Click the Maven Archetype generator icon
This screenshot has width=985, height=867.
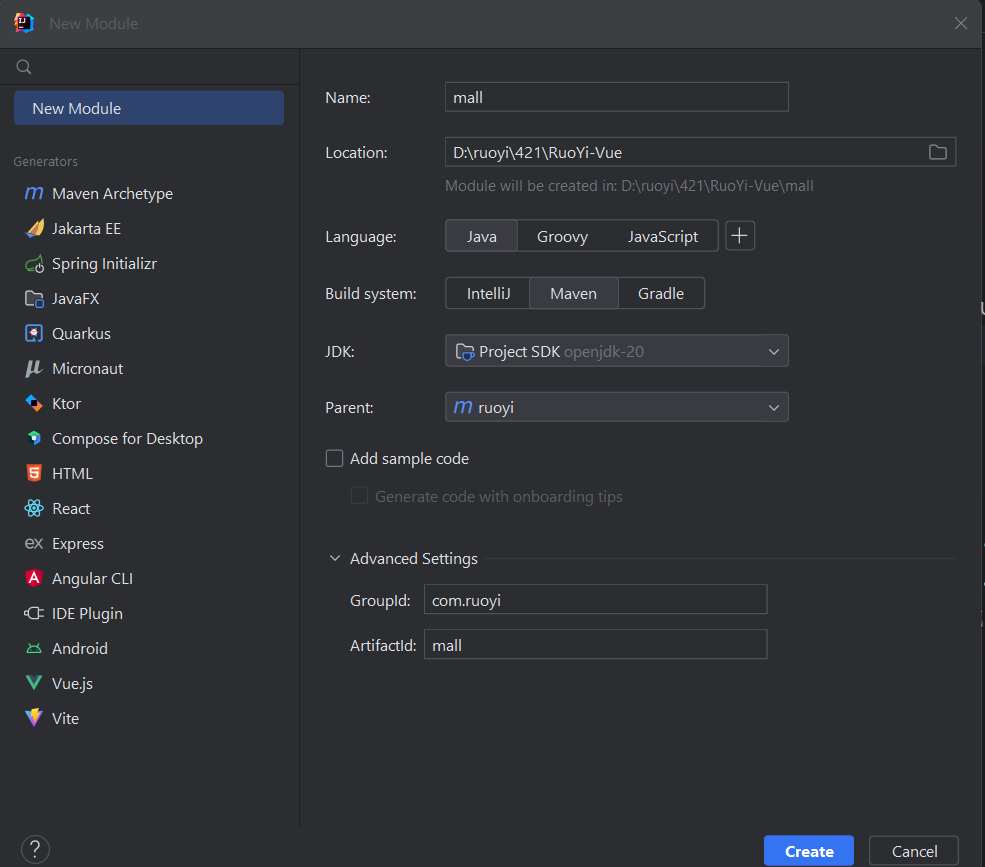pyautogui.click(x=34, y=194)
